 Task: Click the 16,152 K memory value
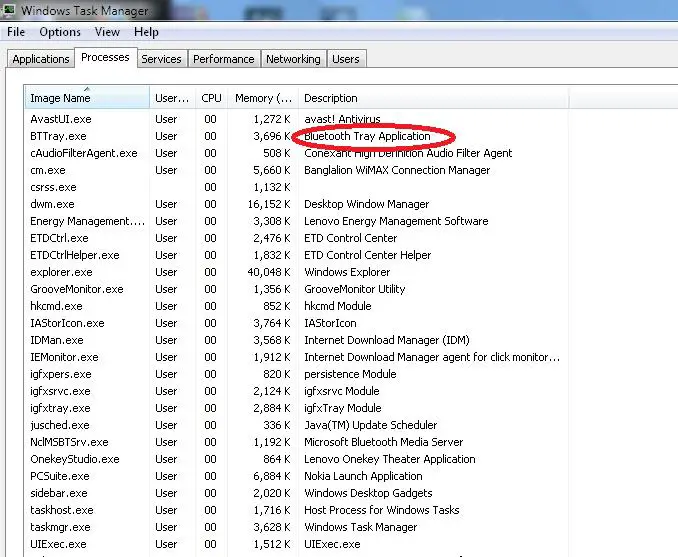[x=269, y=204]
